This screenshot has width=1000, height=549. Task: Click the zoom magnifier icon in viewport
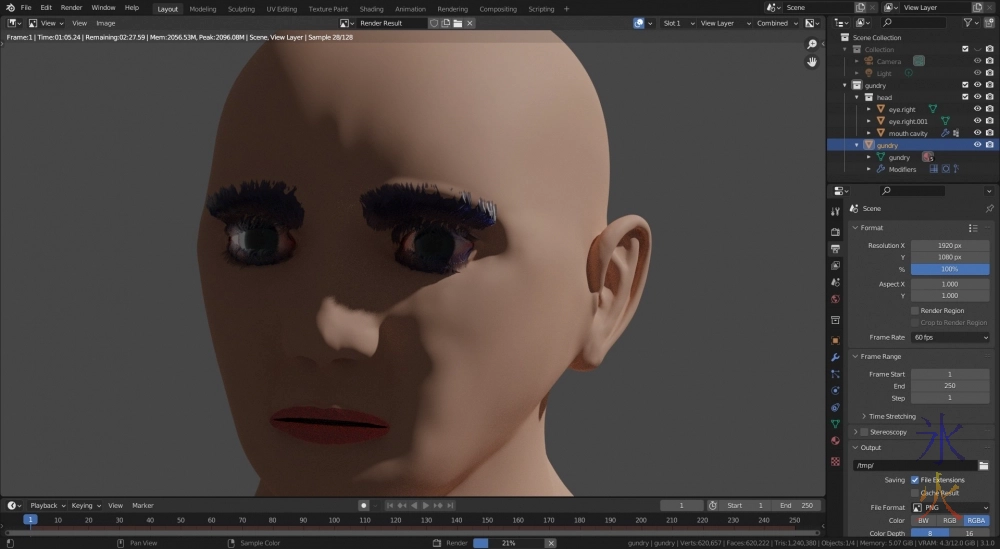(x=812, y=44)
